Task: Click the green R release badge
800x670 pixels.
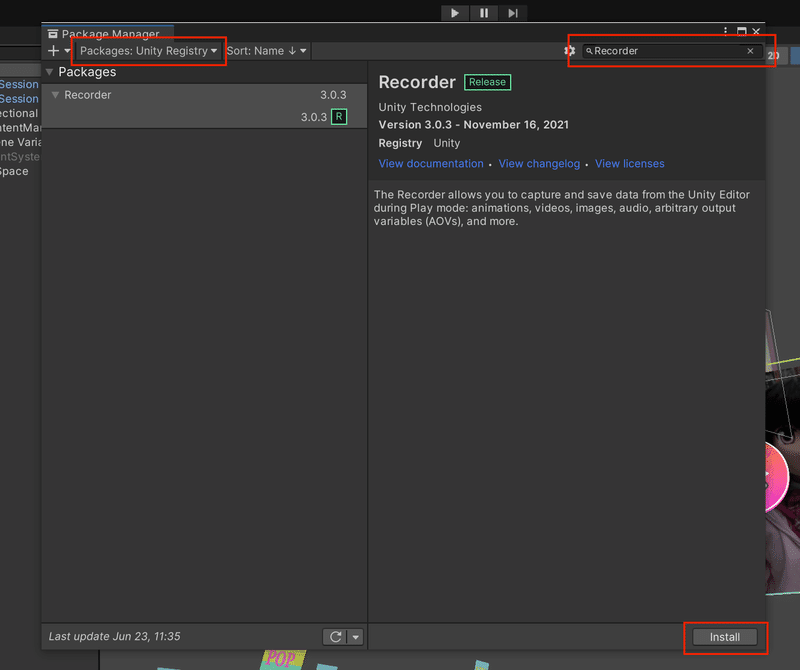Action: (339, 117)
